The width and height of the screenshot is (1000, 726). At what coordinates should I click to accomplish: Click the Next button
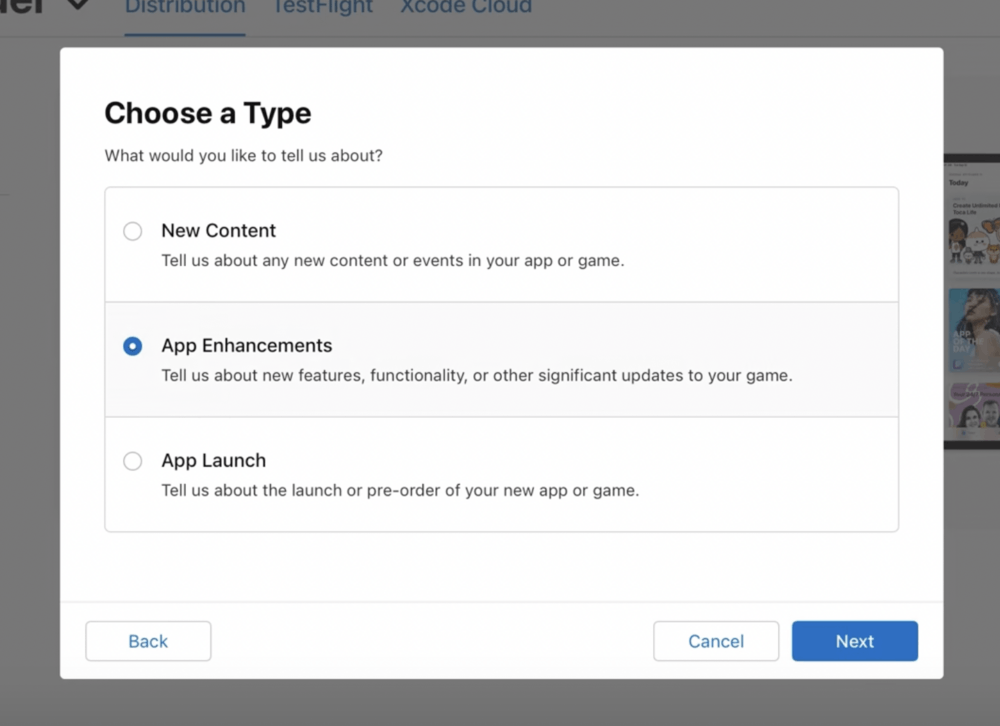(x=854, y=641)
